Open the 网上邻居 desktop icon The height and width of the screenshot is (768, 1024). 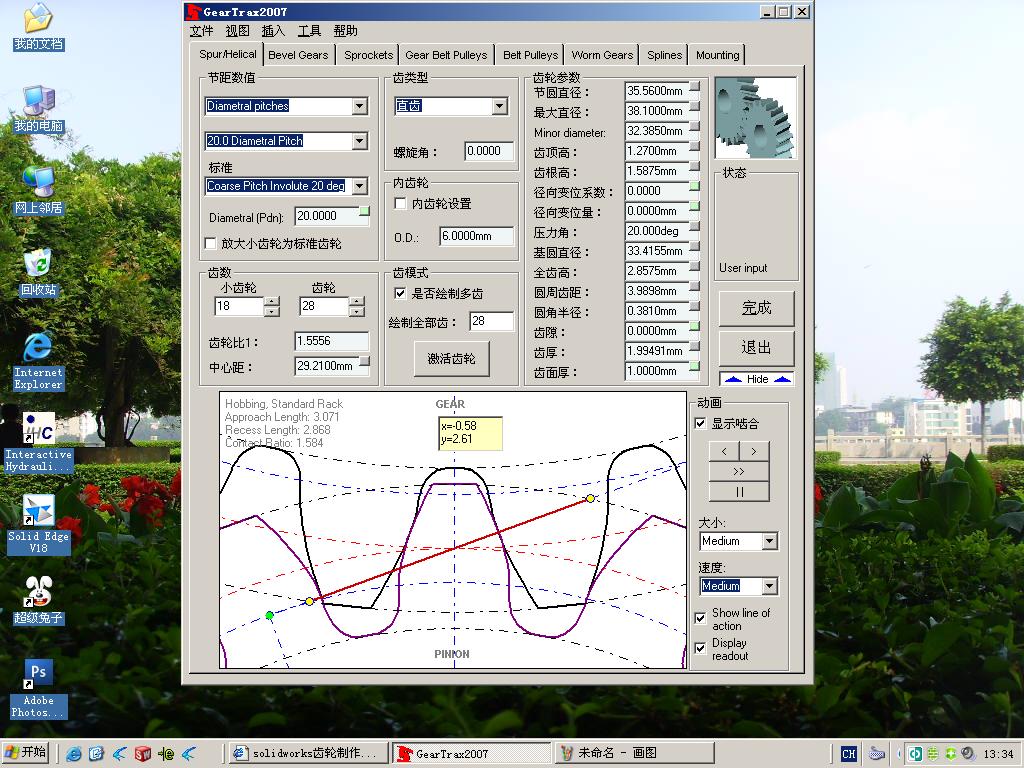coord(39,190)
